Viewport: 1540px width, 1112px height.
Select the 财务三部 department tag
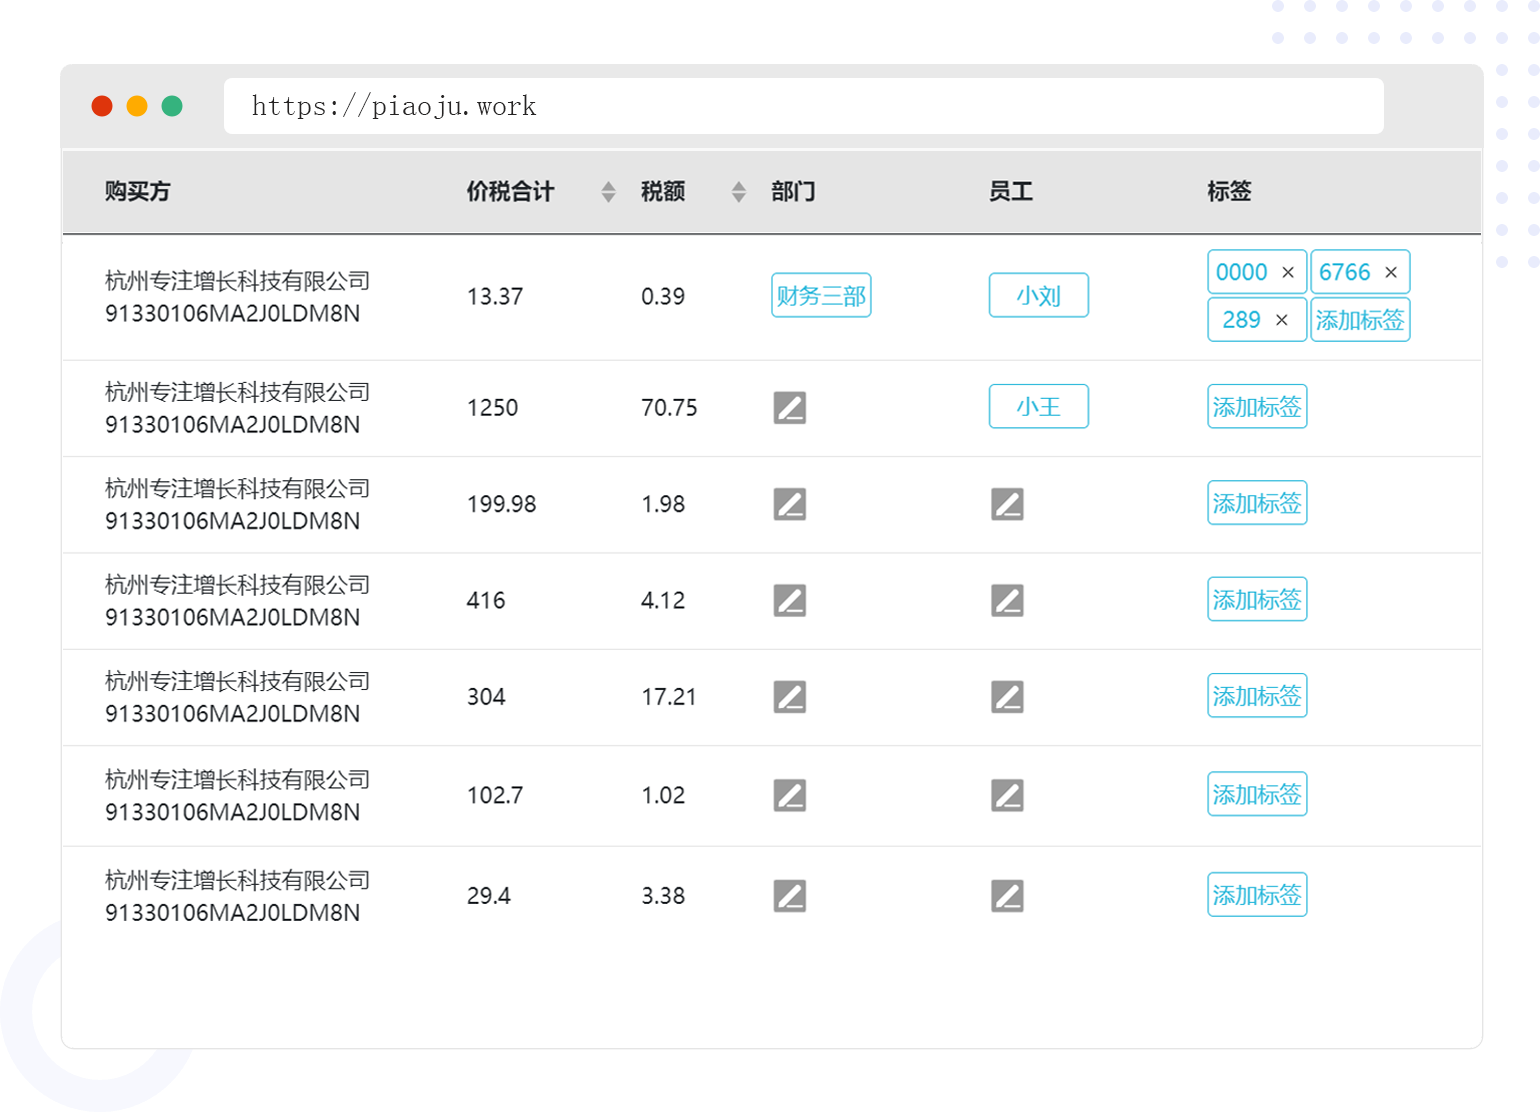pos(821,296)
